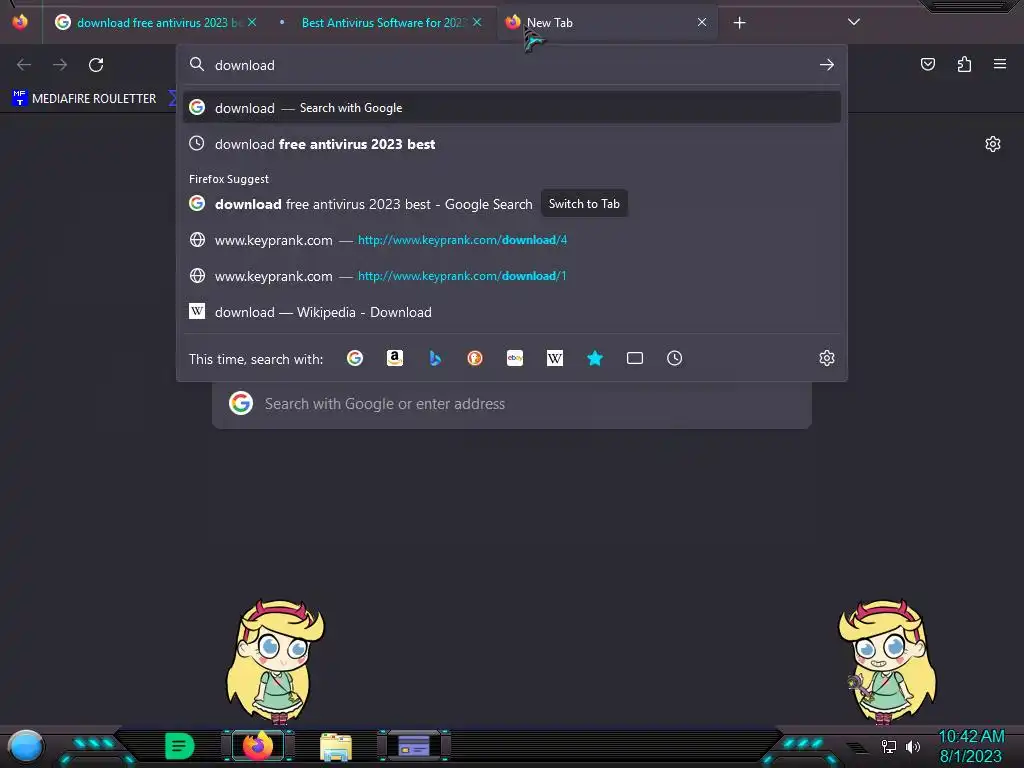Click the address bar containing download

[x=512, y=65]
